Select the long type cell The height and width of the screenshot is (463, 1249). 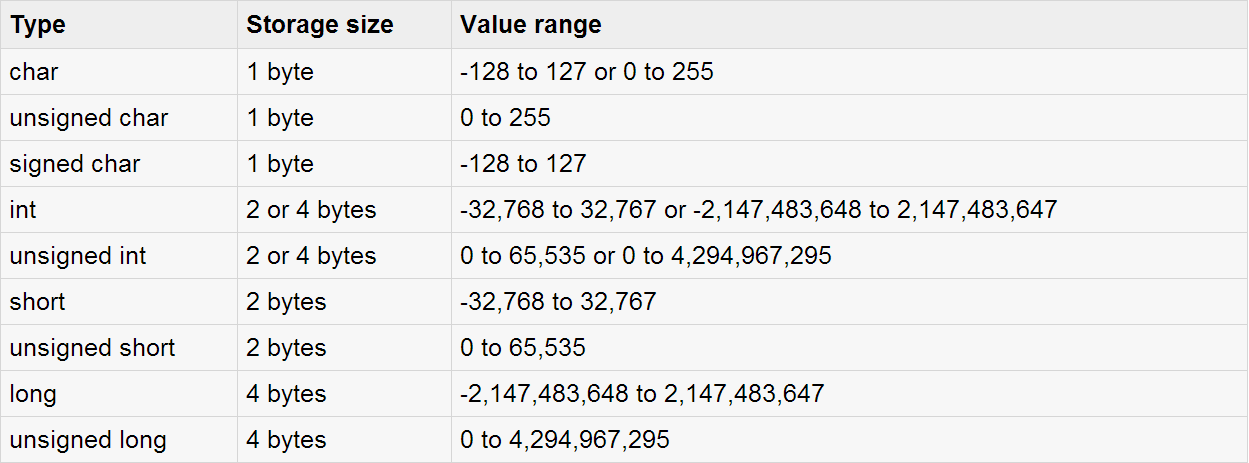(33, 394)
